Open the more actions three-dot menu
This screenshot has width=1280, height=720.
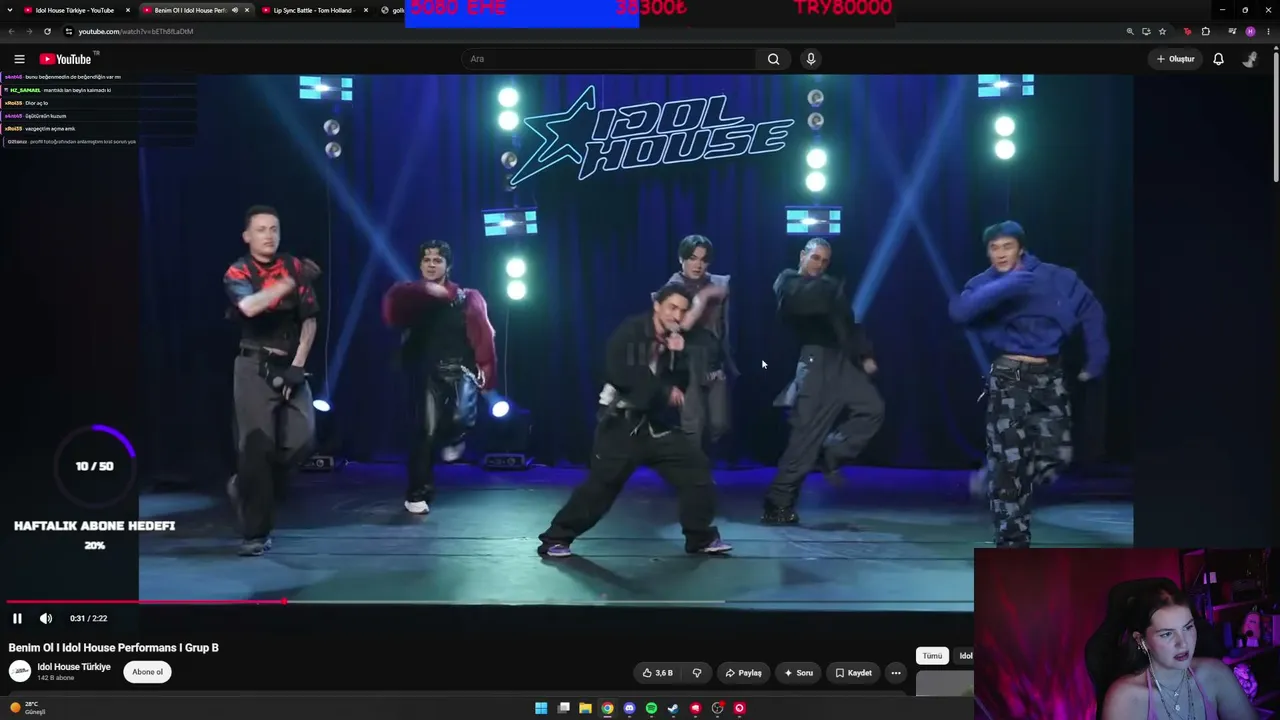896,673
